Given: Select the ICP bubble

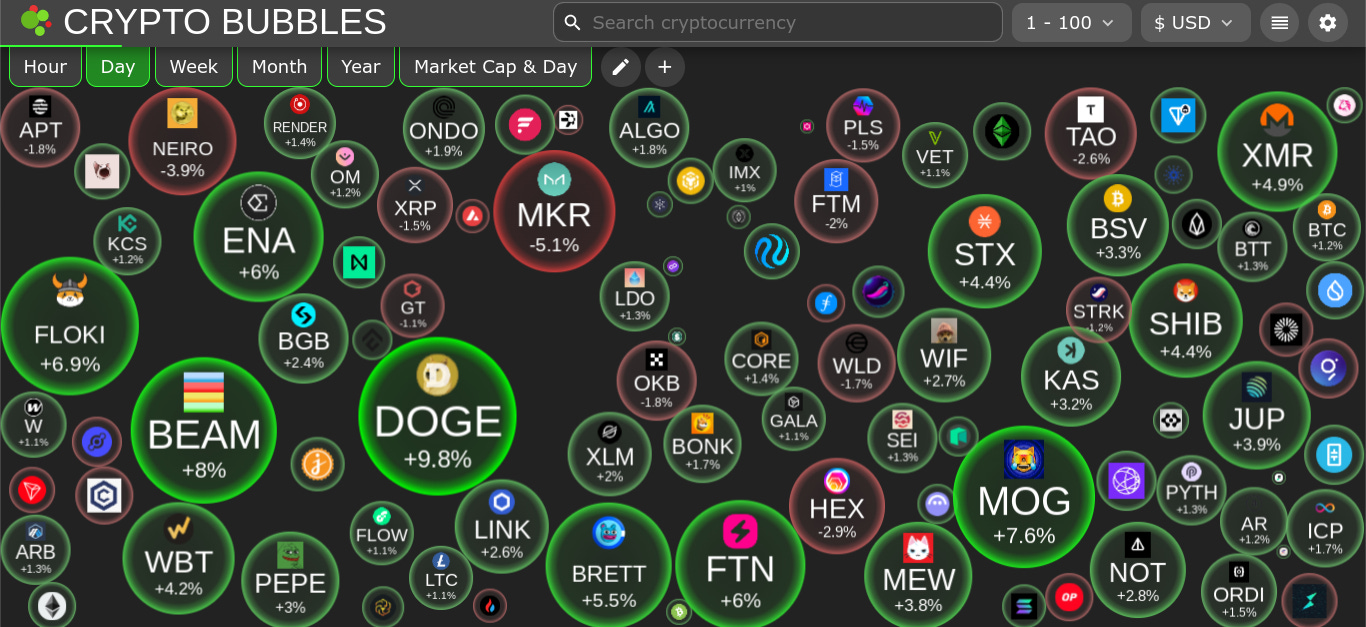Looking at the screenshot, I should click(1325, 528).
